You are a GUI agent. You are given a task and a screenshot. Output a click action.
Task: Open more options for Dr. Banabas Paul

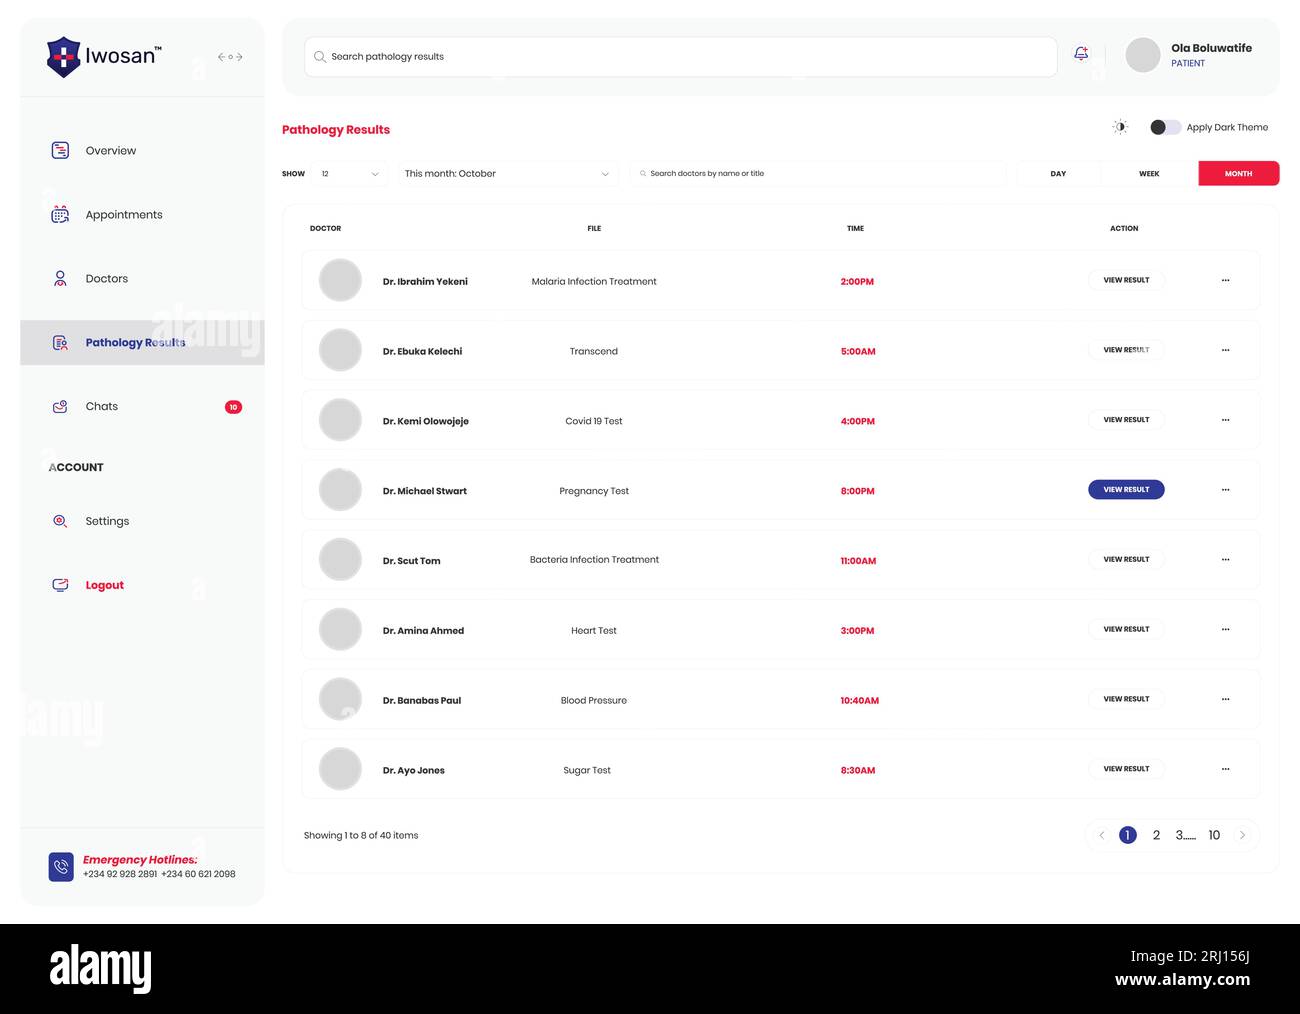point(1225,699)
